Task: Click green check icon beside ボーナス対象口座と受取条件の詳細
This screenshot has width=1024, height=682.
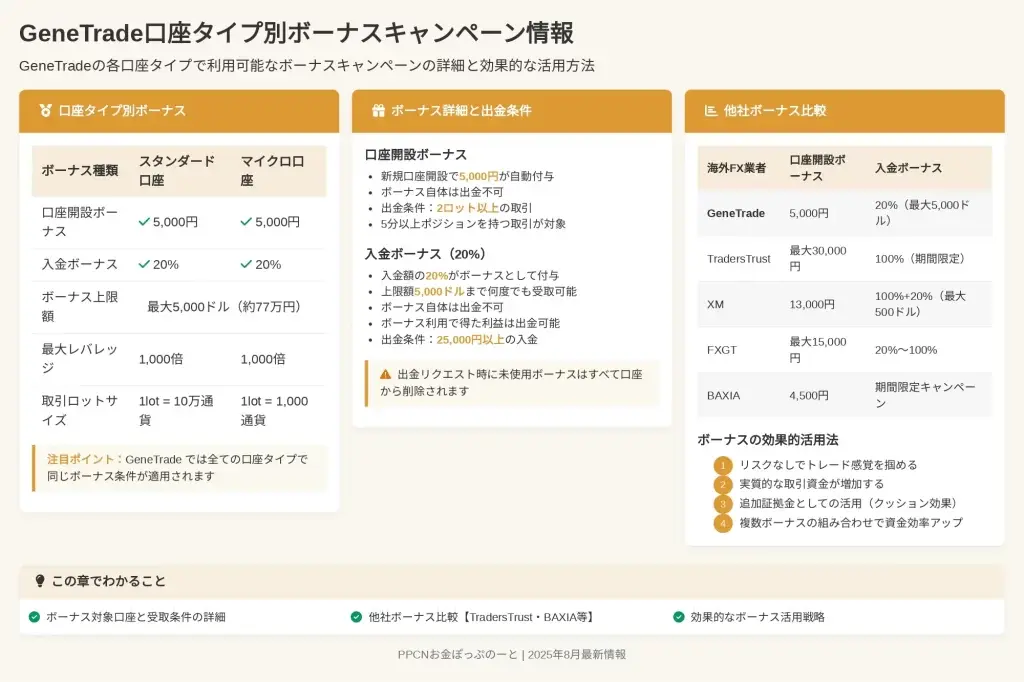Action: [x=35, y=617]
